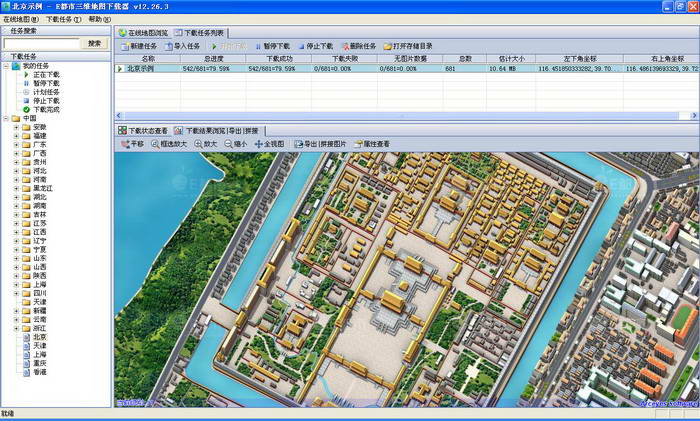Collapse the 我的任务 tree node

(6, 66)
